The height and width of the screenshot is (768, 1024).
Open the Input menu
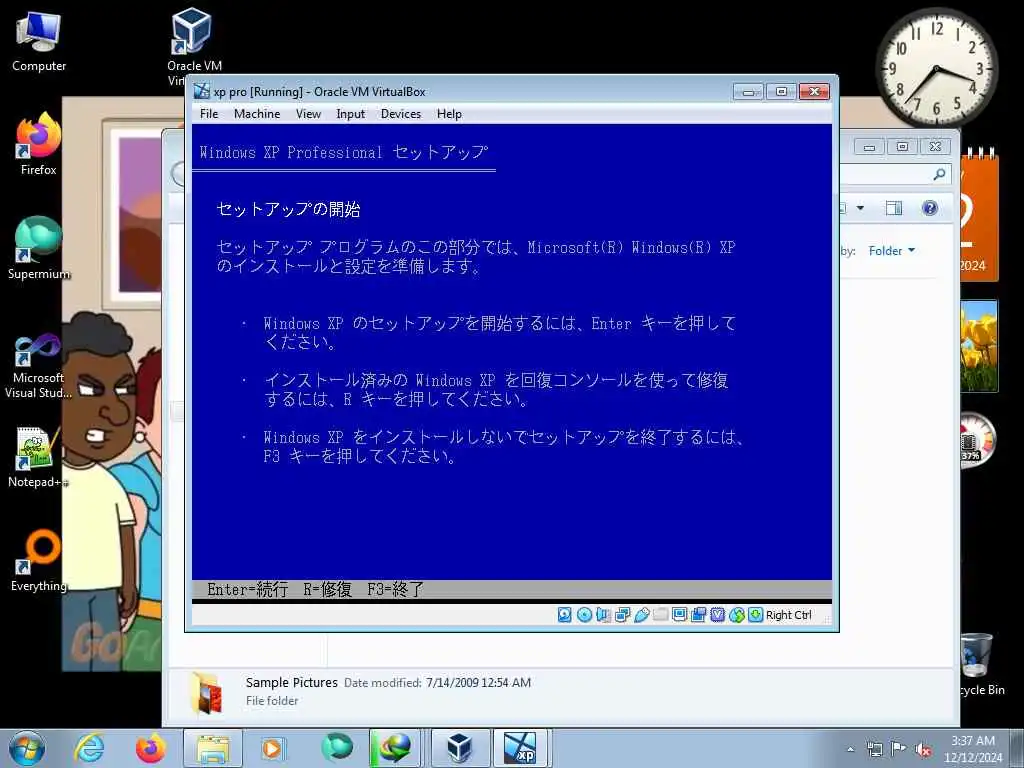[351, 114]
